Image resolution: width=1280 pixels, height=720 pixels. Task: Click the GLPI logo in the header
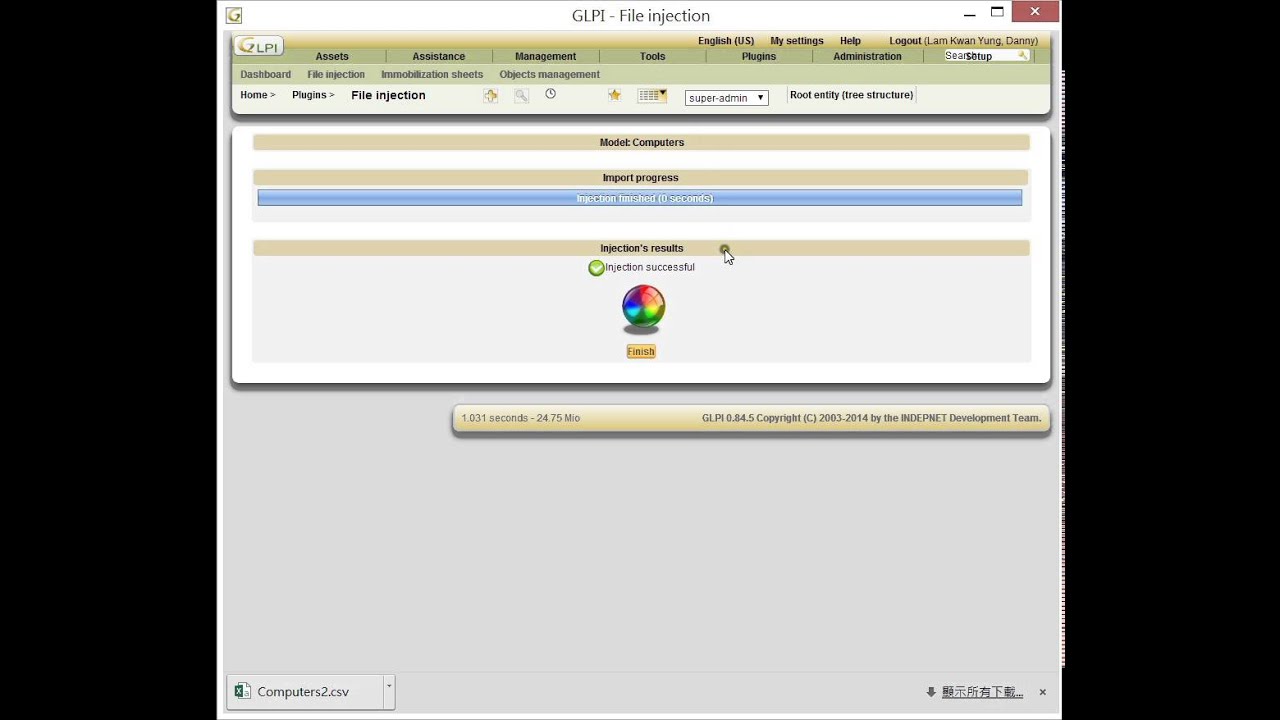pyautogui.click(x=259, y=46)
